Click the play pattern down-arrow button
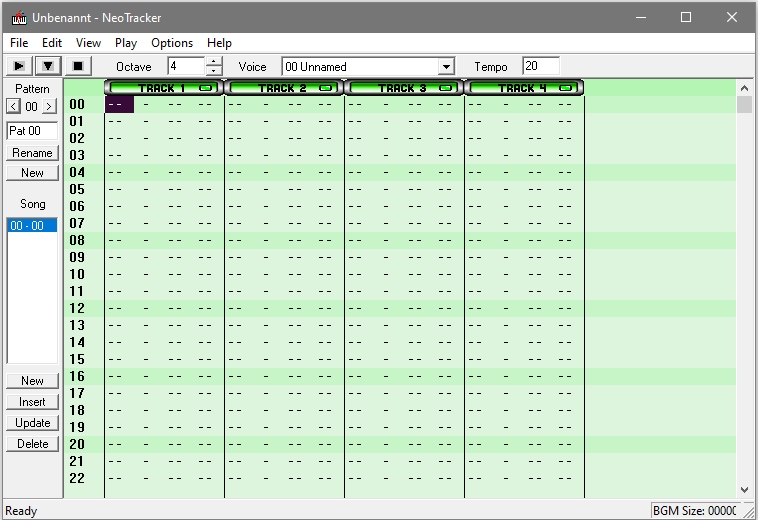758x520 pixels. [48, 66]
